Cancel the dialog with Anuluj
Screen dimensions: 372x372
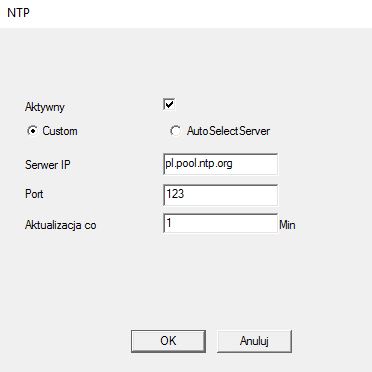(x=254, y=341)
